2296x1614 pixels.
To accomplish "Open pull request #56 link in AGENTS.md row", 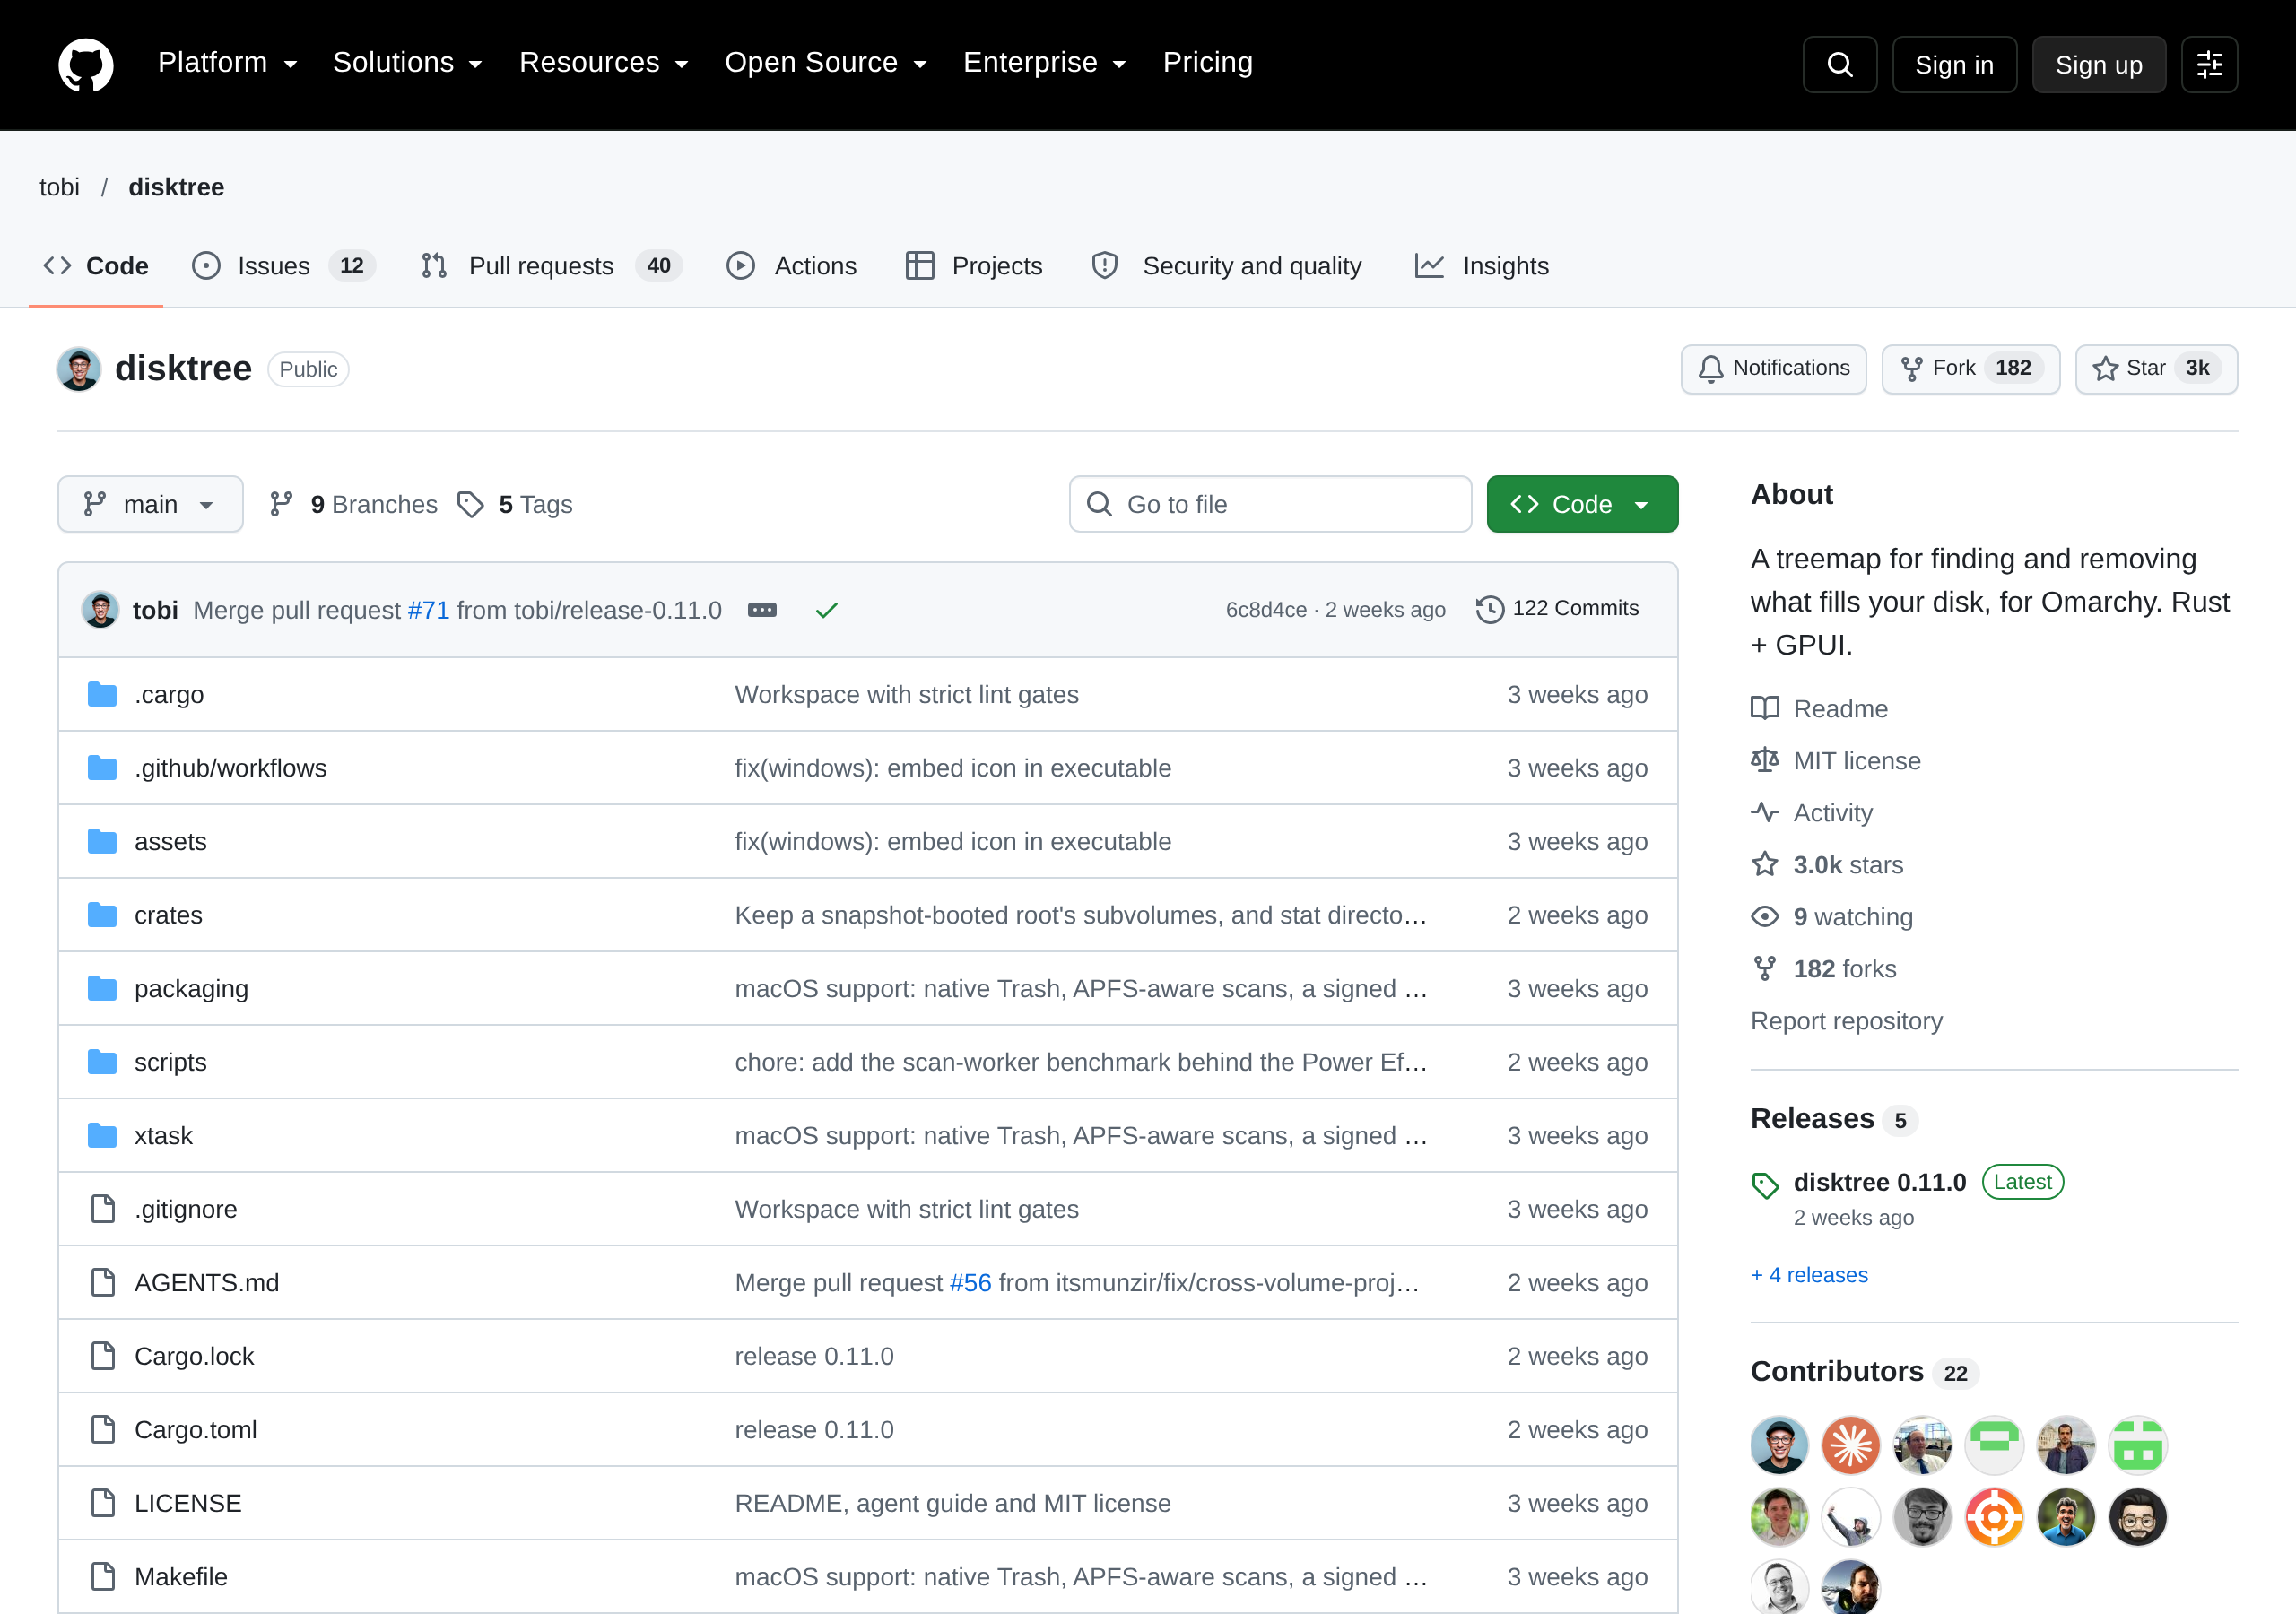I will [x=970, y=1282].
